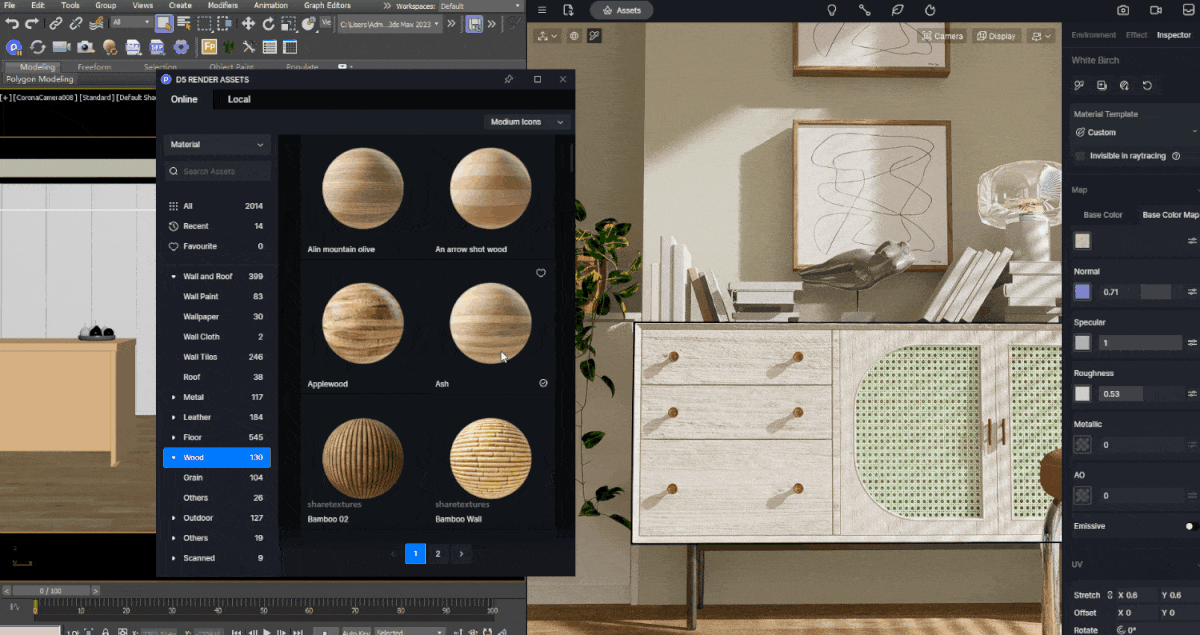The width and height of the screenshot is (1200, 635).
Task: Click the Undo arrow in 3ds Max toolbar
Action: pyautogui.click(x=13, y=23)
